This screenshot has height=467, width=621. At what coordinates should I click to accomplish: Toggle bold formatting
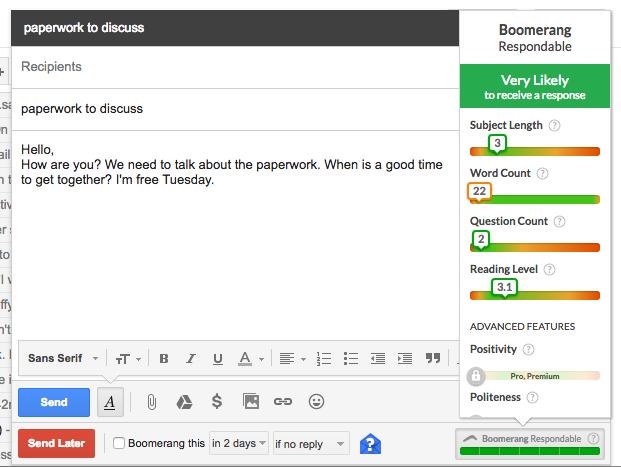coord(164,359)
